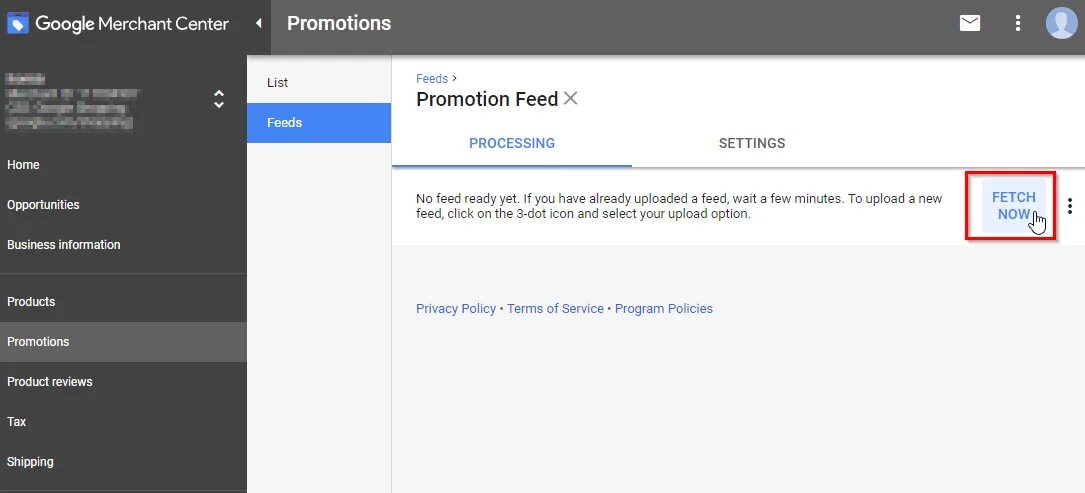Open the top bar three-dot menu
Viewport: 1085px width, 493px height.
tap(1018, 23)
